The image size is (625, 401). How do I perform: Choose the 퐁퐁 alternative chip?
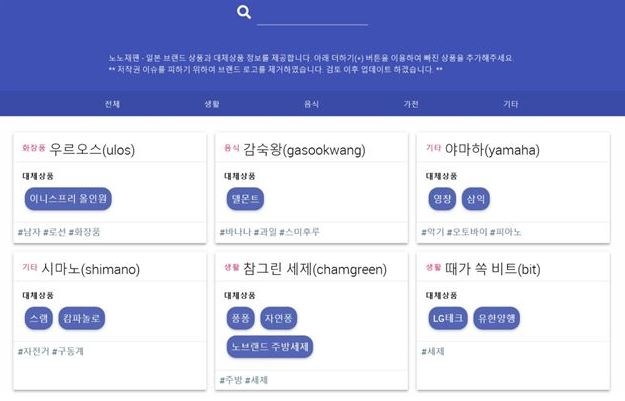pyautogui.click(x=240, y=319)
